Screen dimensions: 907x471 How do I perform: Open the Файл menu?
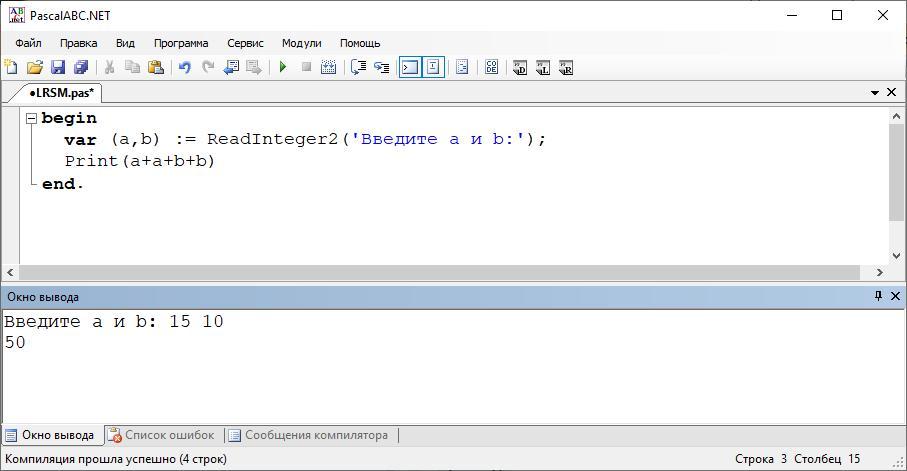(x=28, y=43)
